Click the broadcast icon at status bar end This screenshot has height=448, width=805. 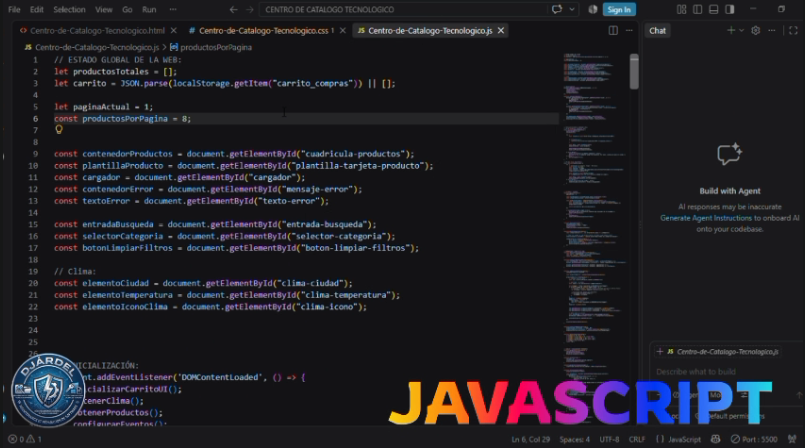click(x=792, y=440)
